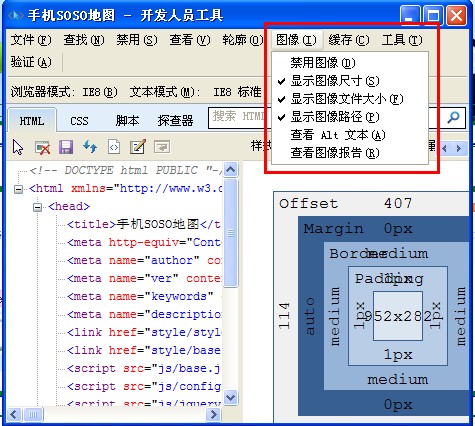This screenshot has height=426, width=475.
Task: Select the script js/base.js row
Action: pyautogui.click(x=144, y=368)
